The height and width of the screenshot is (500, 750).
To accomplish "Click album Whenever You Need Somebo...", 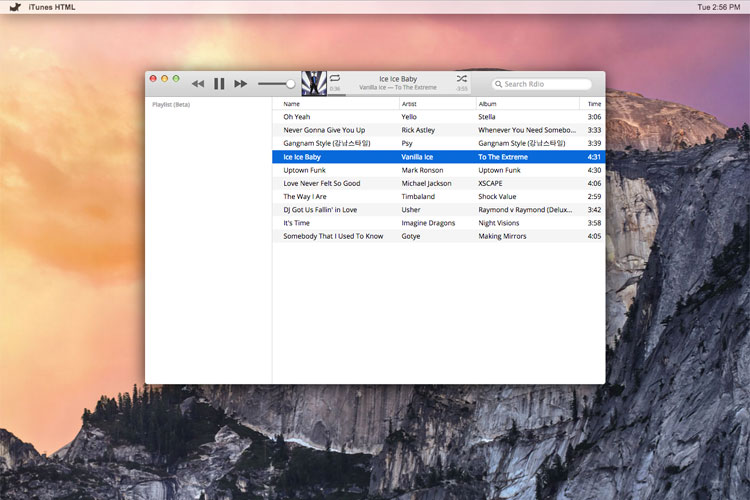I will click(x=527, y=130).
